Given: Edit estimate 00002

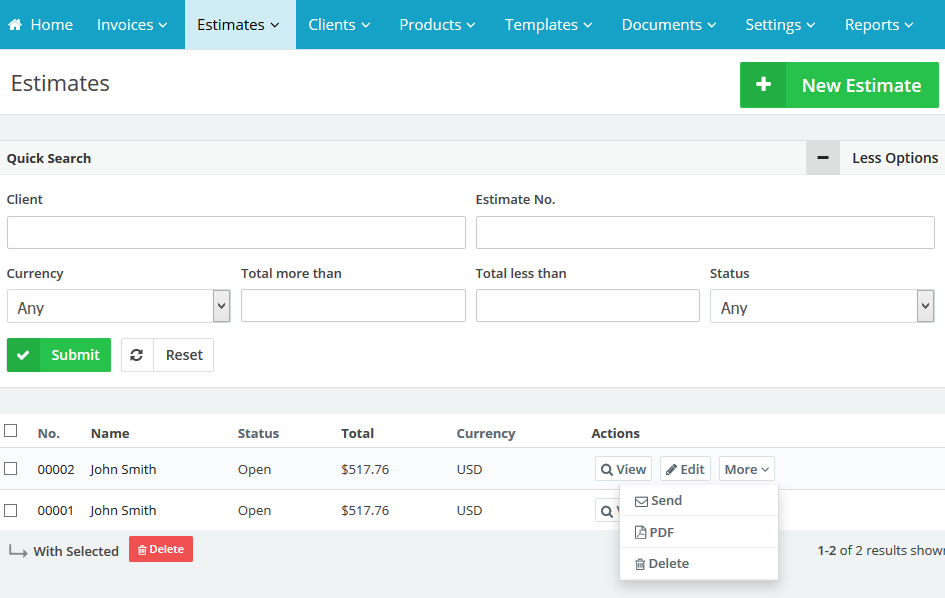Looking at the screenshot, I should coord(685,469).
